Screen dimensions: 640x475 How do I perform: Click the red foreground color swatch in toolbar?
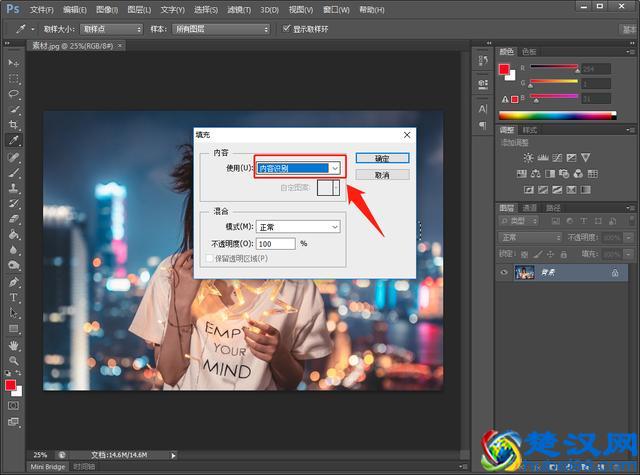(11, 384)
